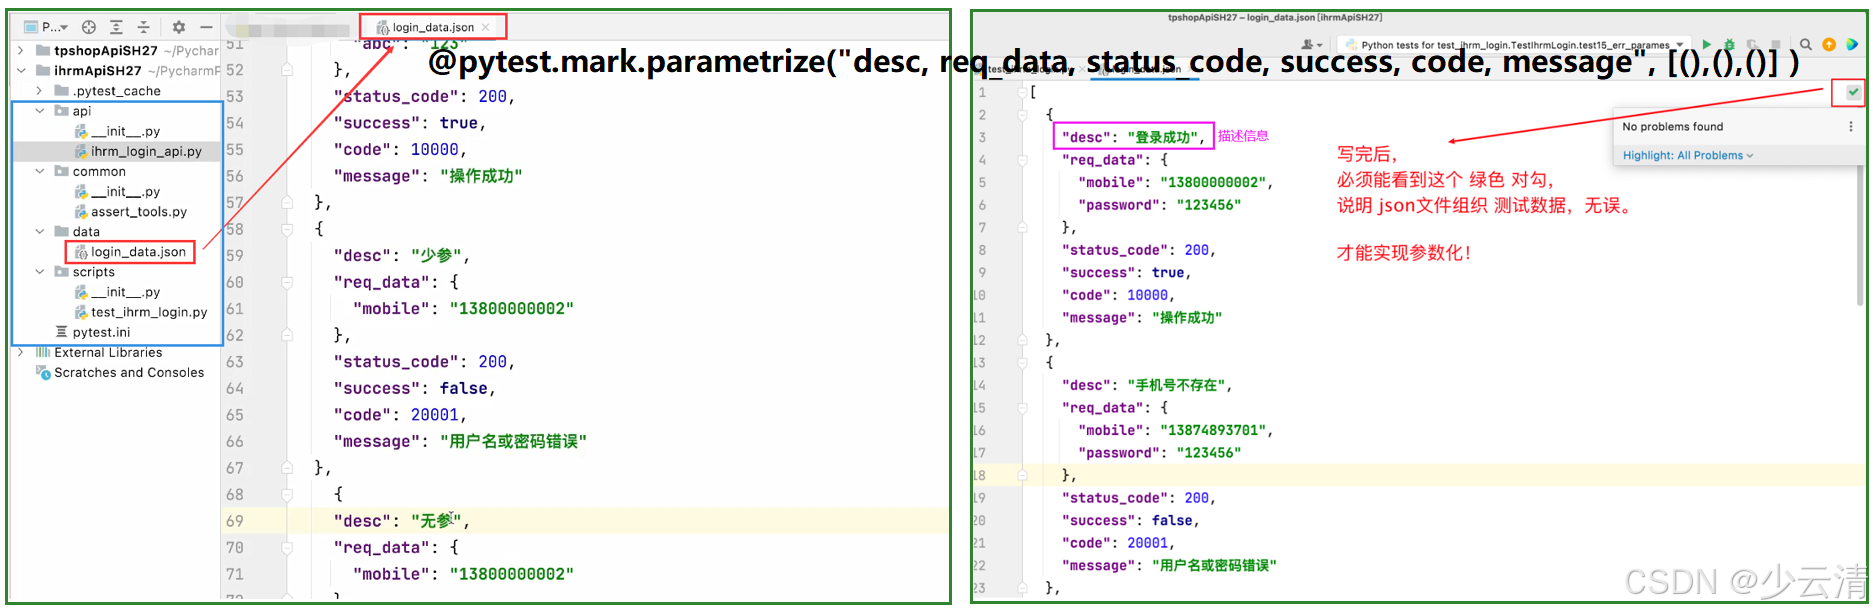Open assert_tools.py file
The image size is (1873, 614).
(131, 211)
